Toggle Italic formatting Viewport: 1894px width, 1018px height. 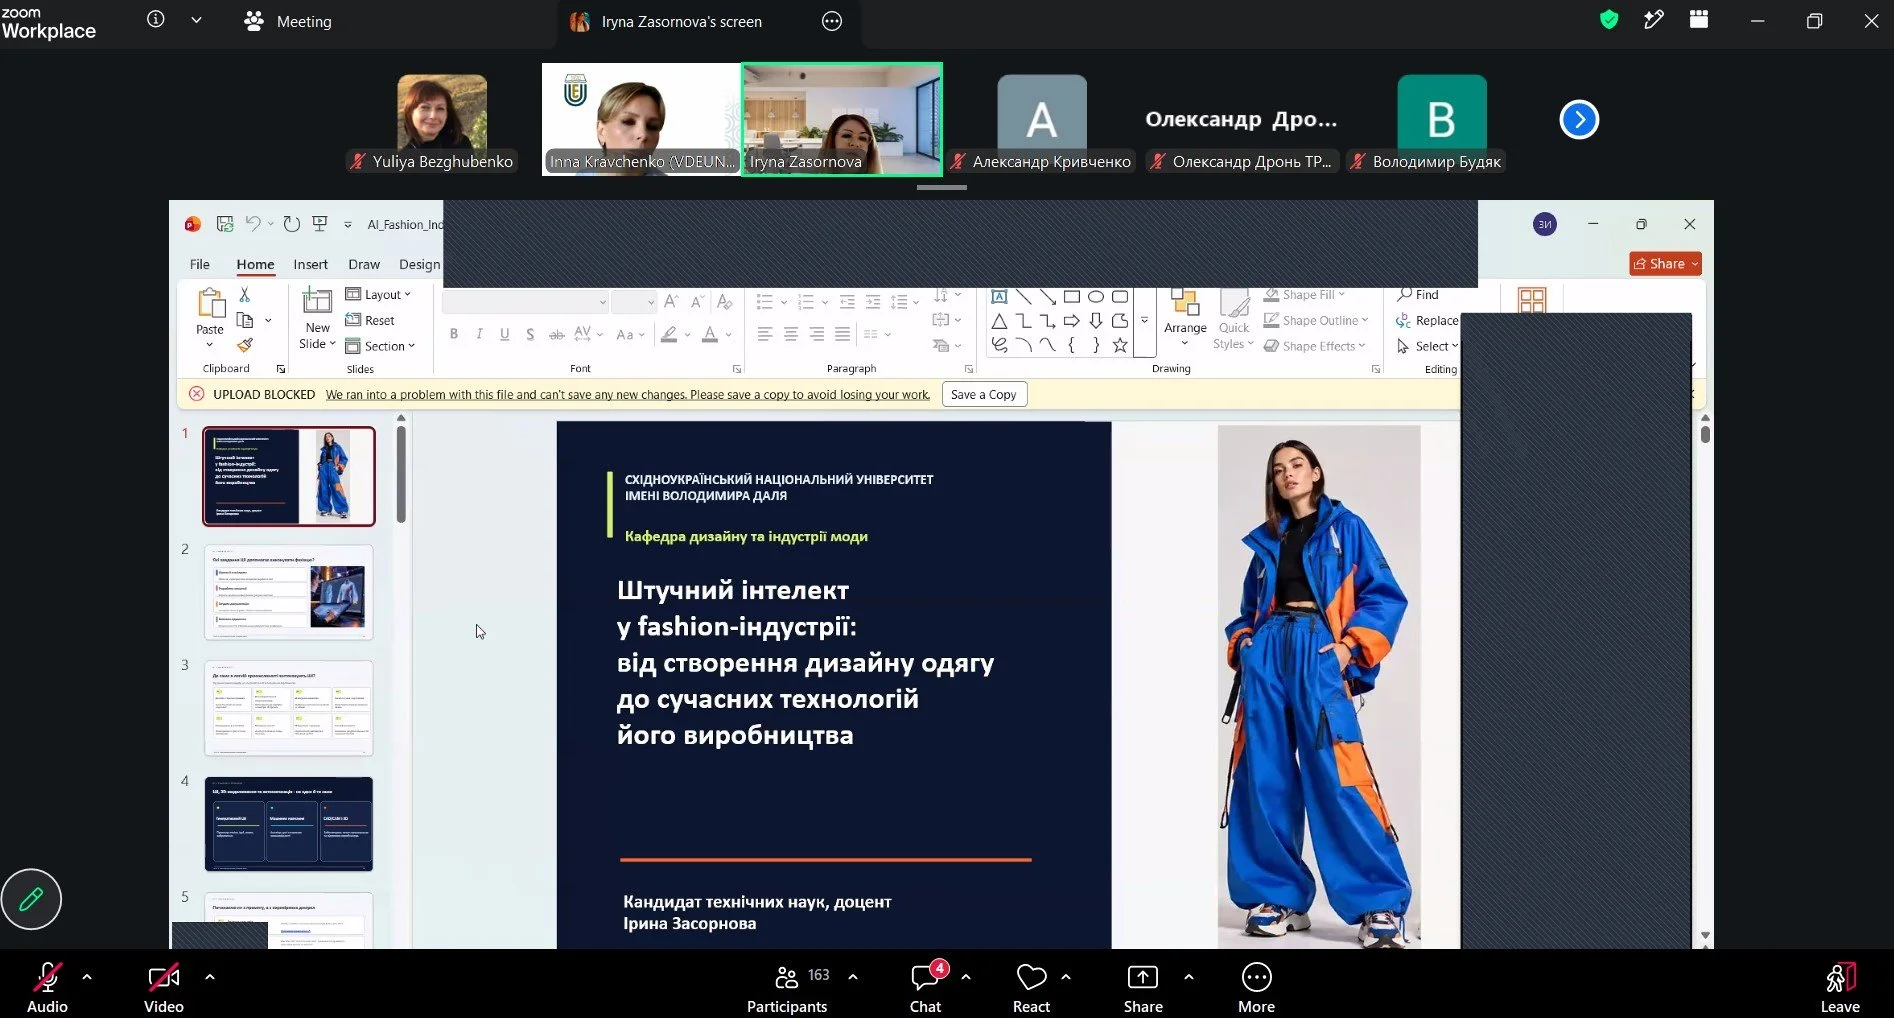pos(479,334)
